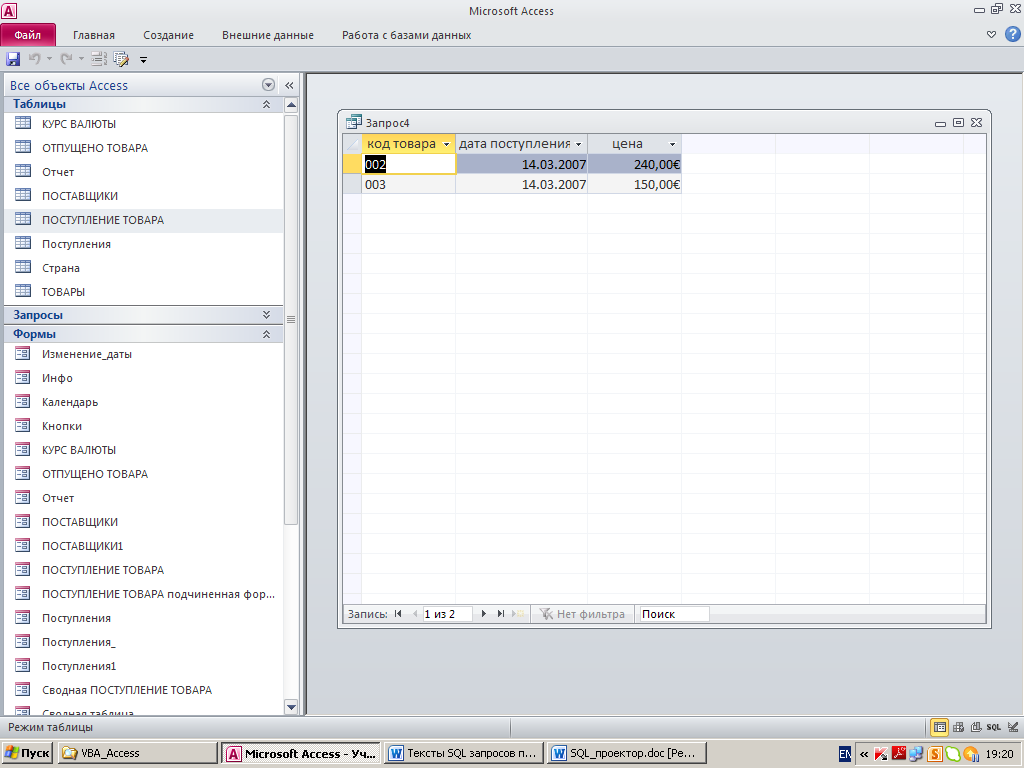
Task: Expand the Запросы group
Action: point(266,315)
